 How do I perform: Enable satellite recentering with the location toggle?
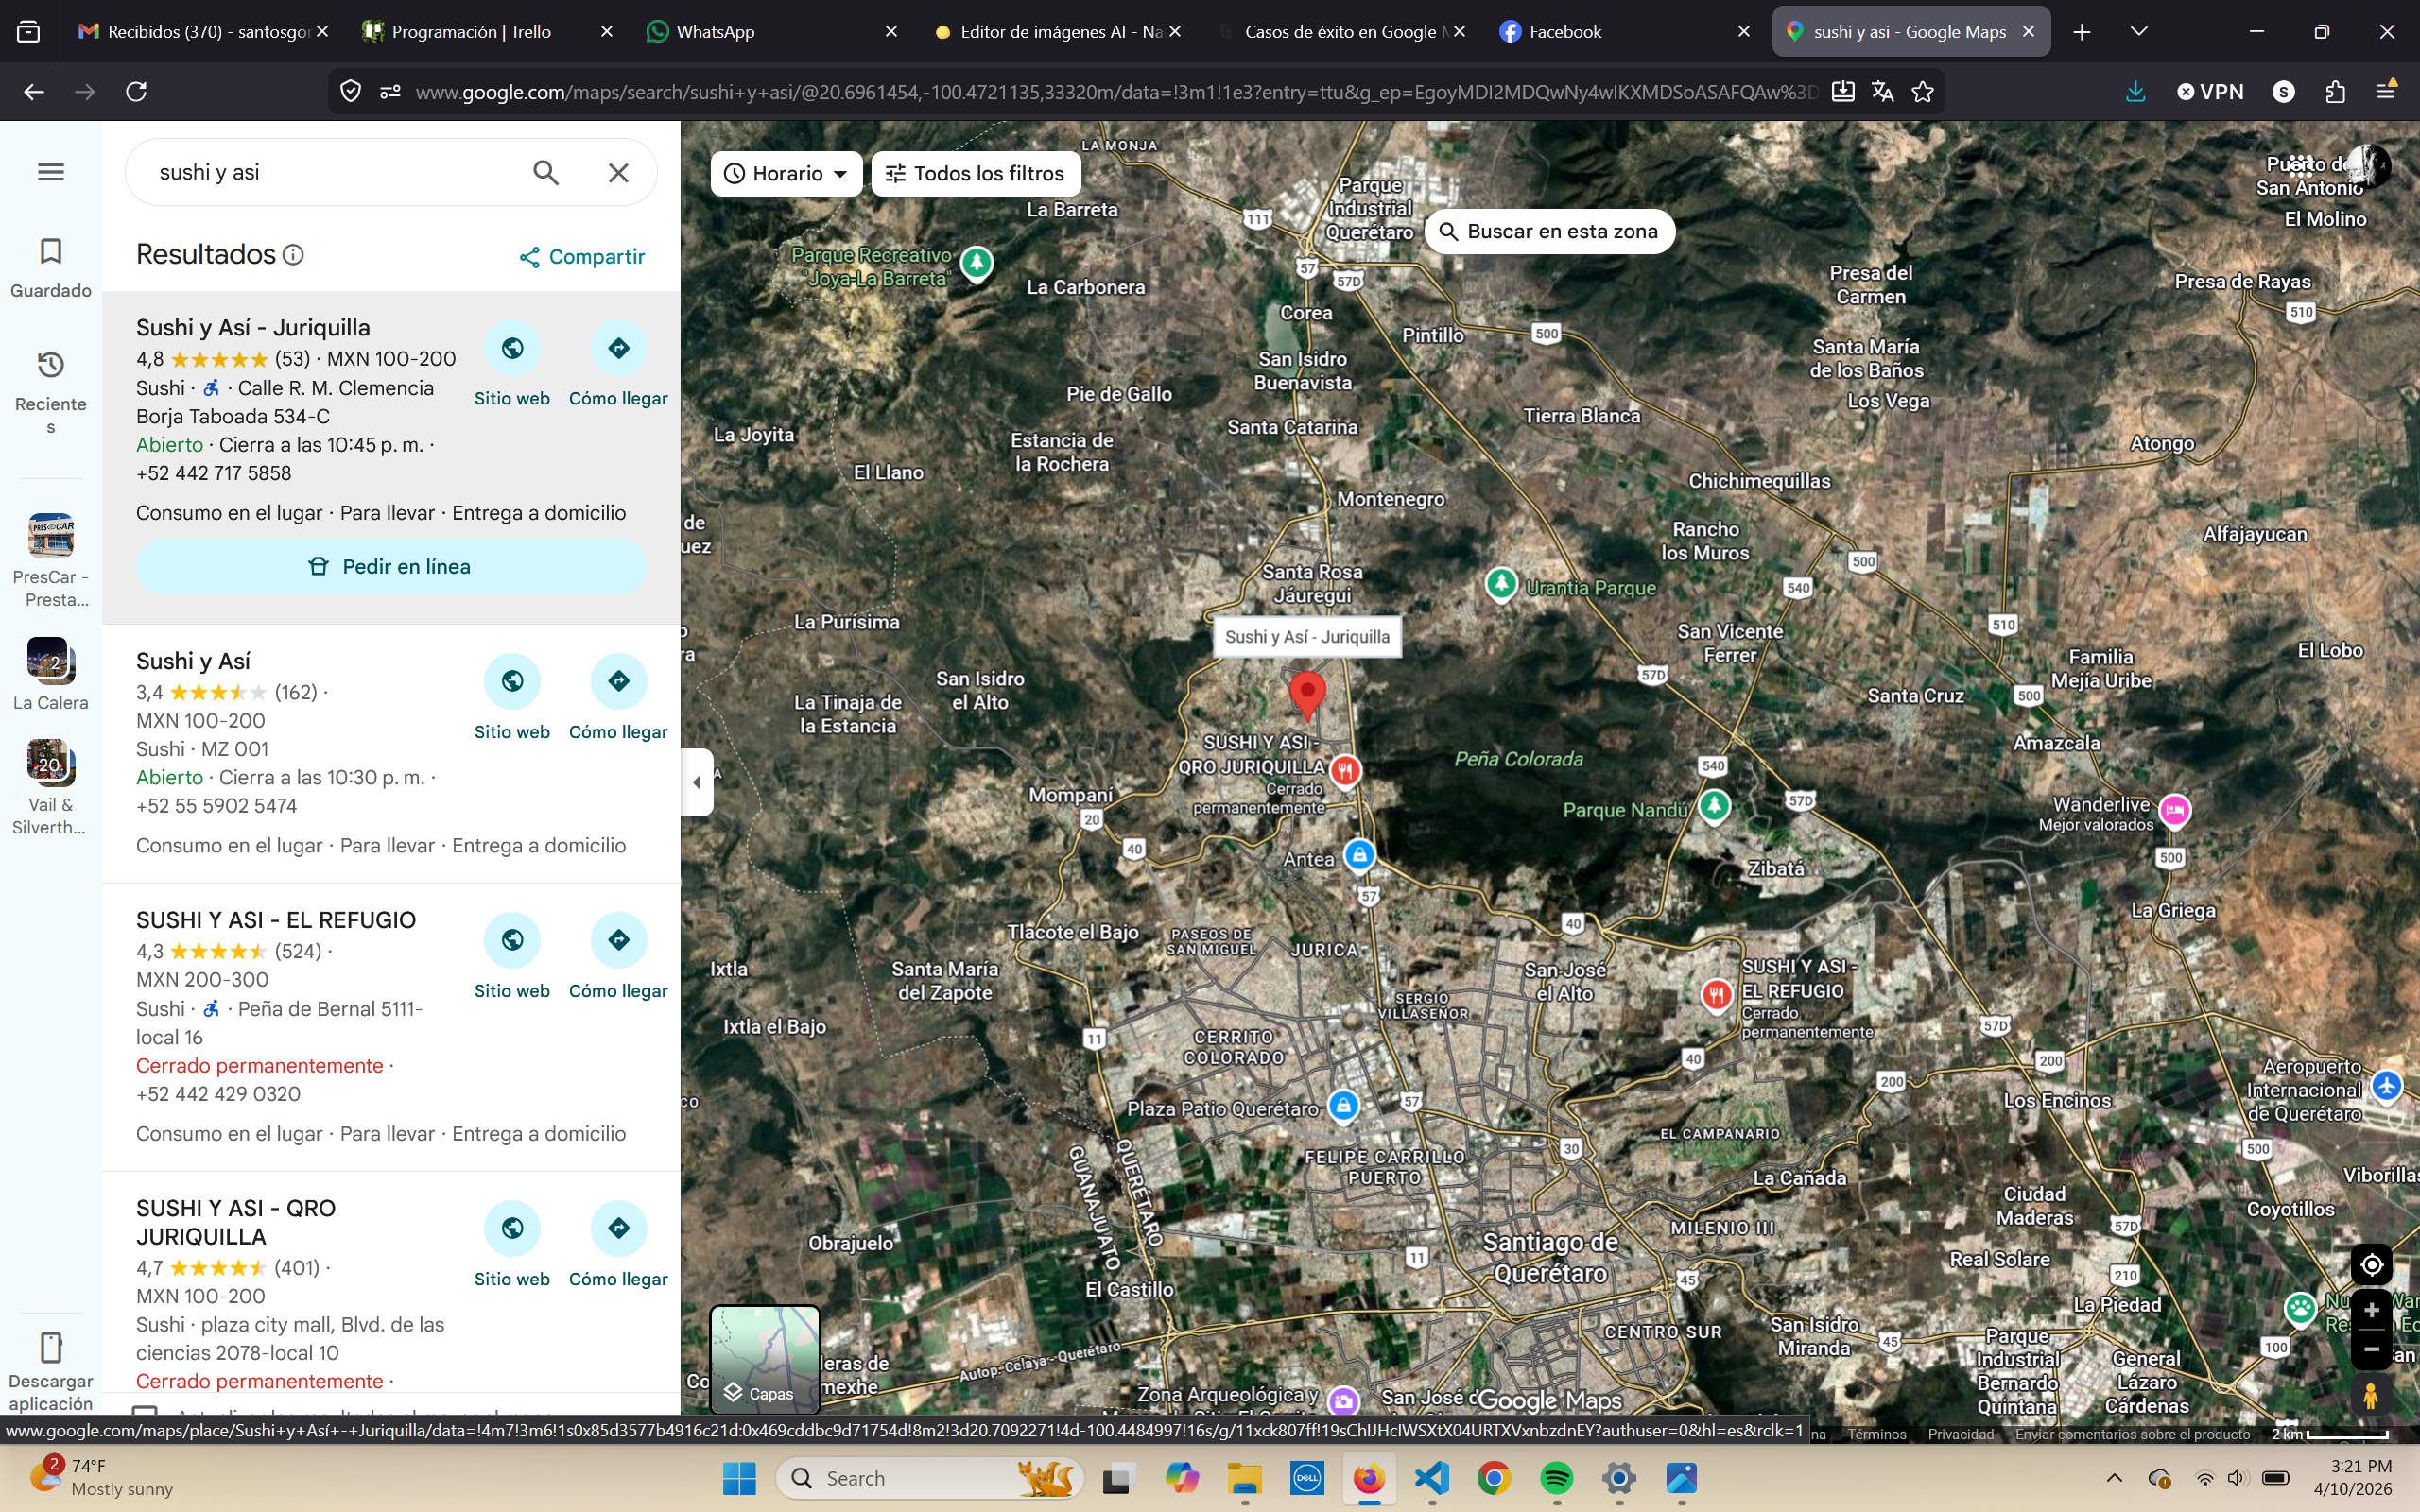coord(2371,1263)
